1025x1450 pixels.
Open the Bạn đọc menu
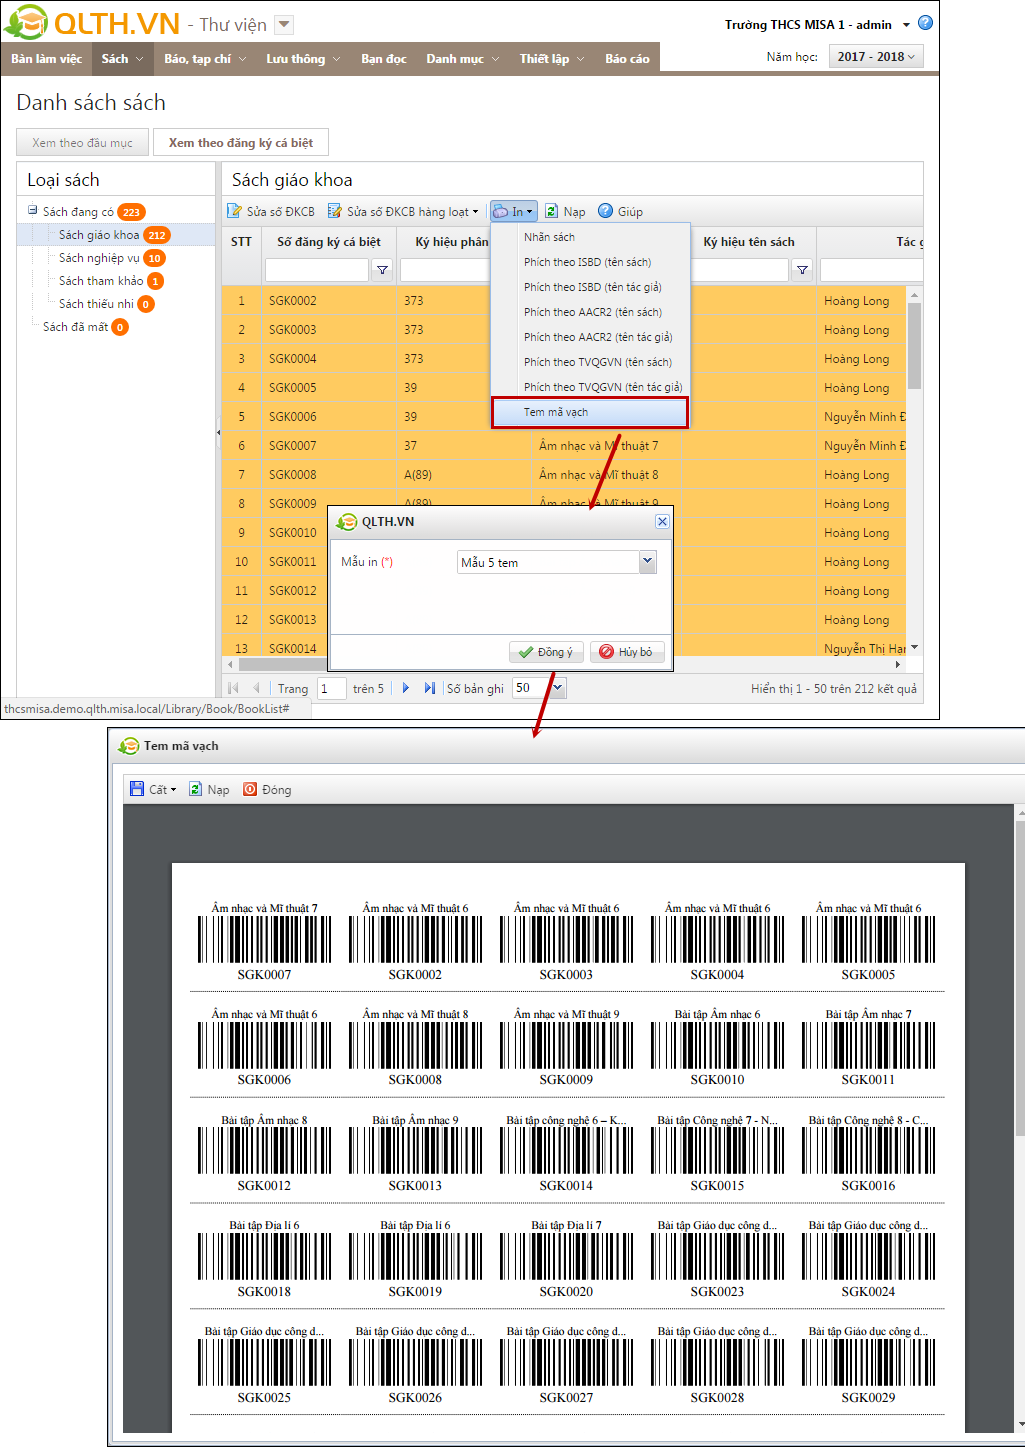click(x=384, y=58)
